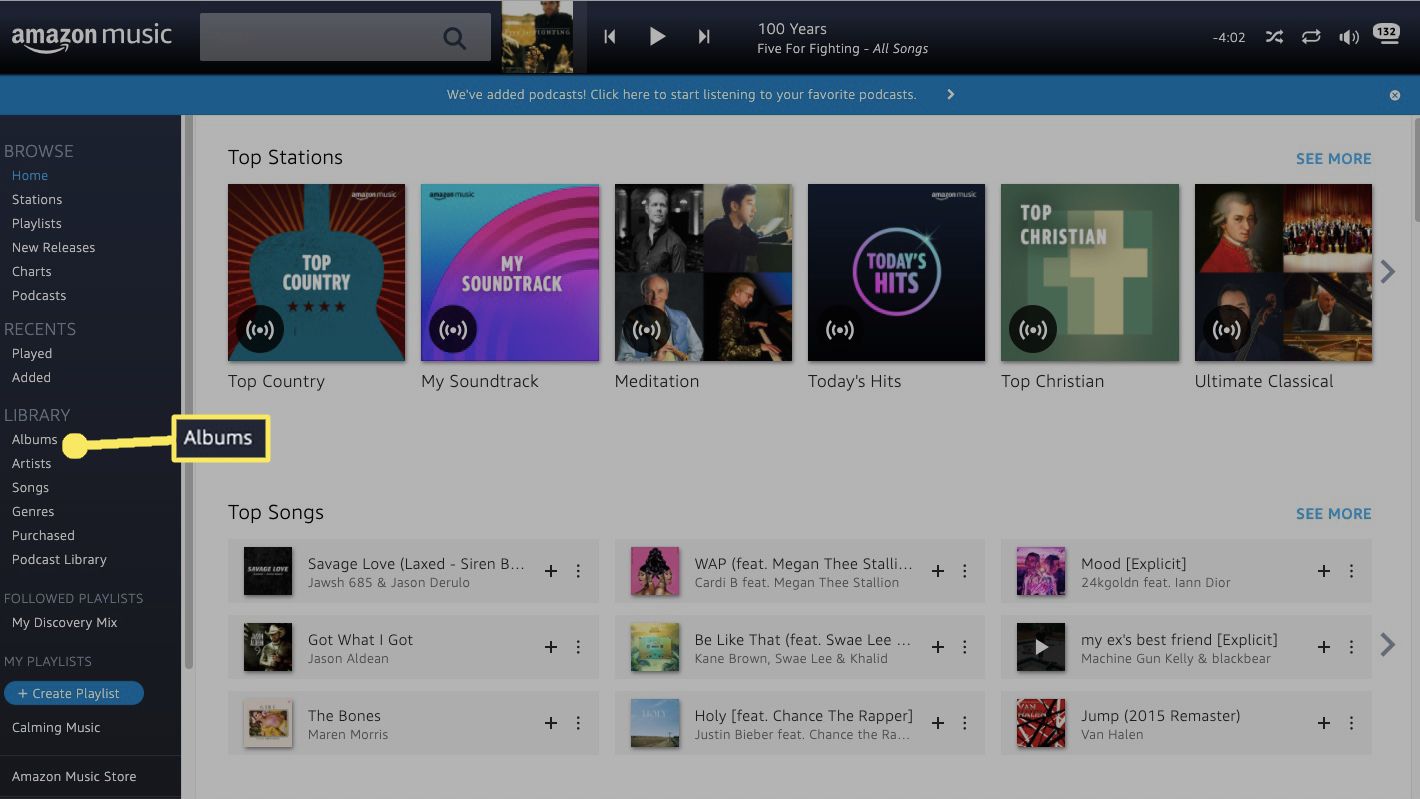
Task: Open more options for Be Like That
Action: pos(965,647)
